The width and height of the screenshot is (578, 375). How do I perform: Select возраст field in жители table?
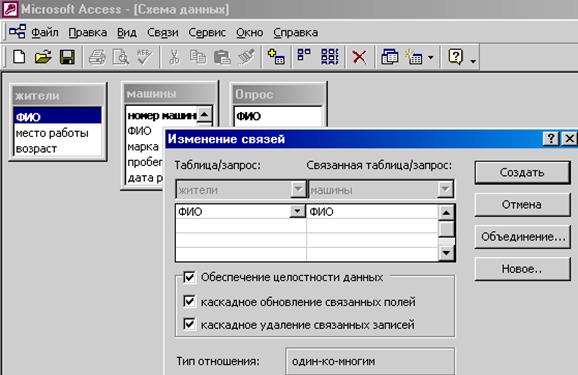click(x=57, y=149)
